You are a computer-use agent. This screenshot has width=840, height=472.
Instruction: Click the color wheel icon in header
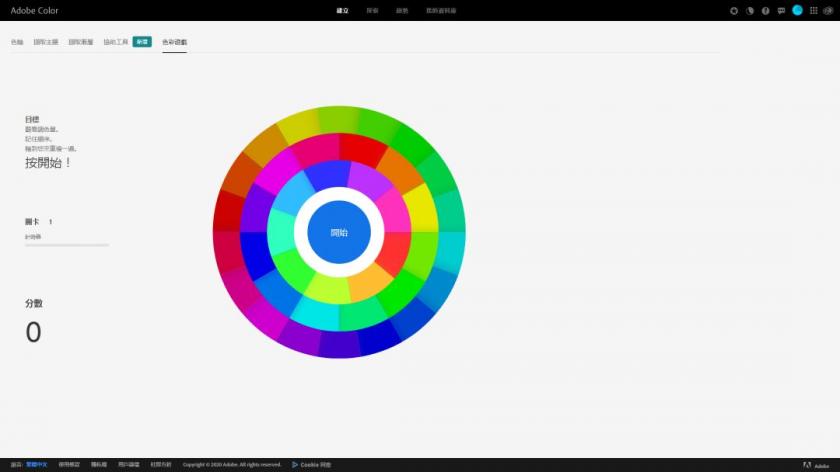pos(734,10)
